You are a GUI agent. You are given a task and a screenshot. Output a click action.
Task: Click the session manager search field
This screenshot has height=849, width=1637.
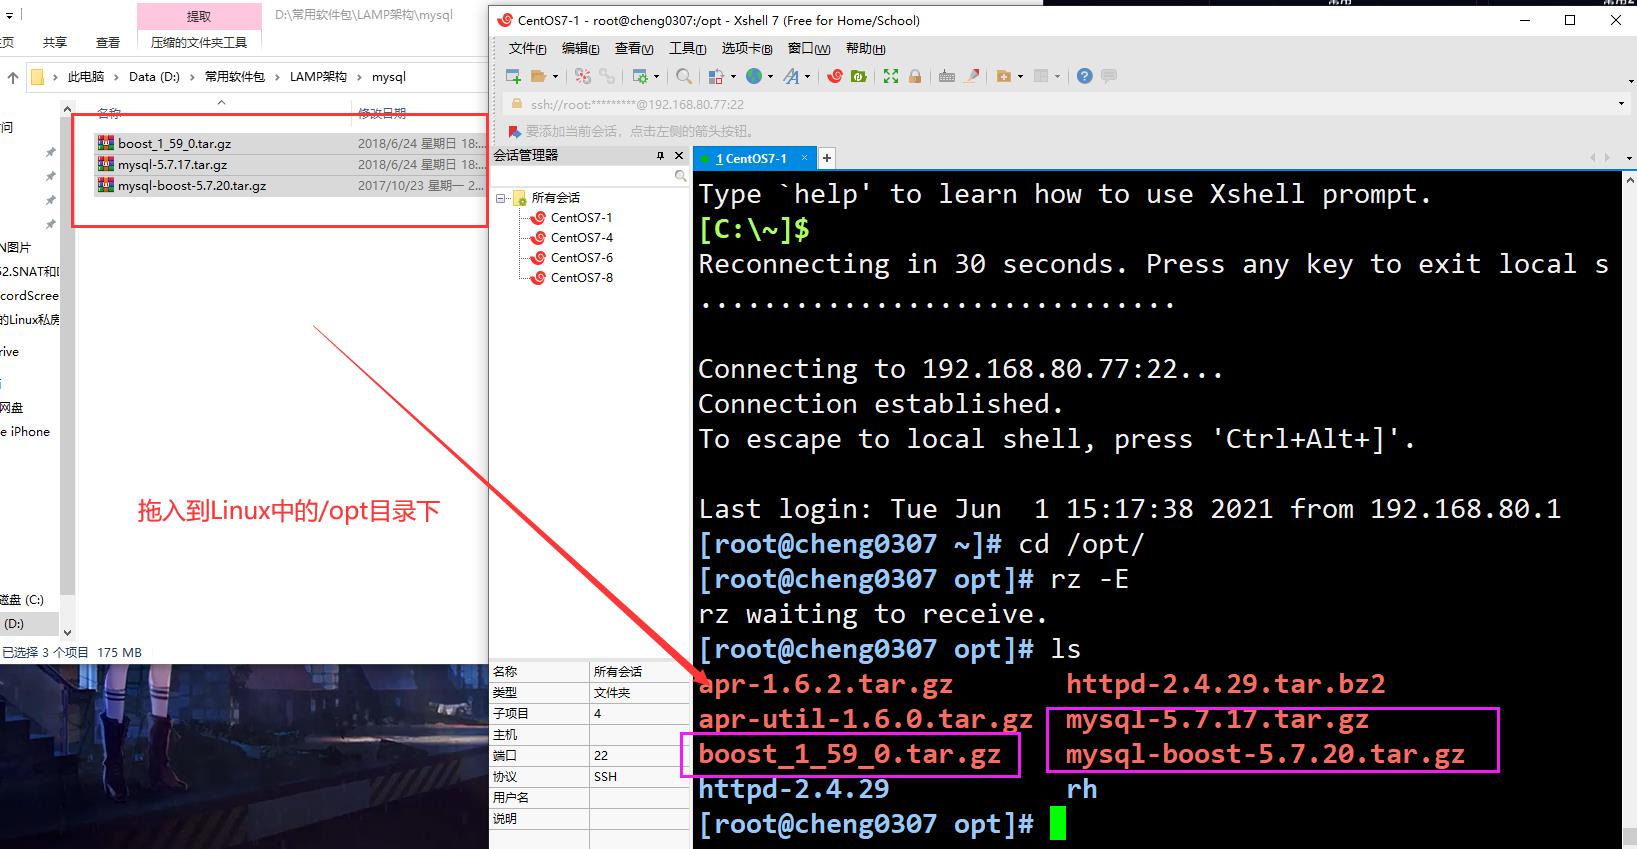pos(590,176)
